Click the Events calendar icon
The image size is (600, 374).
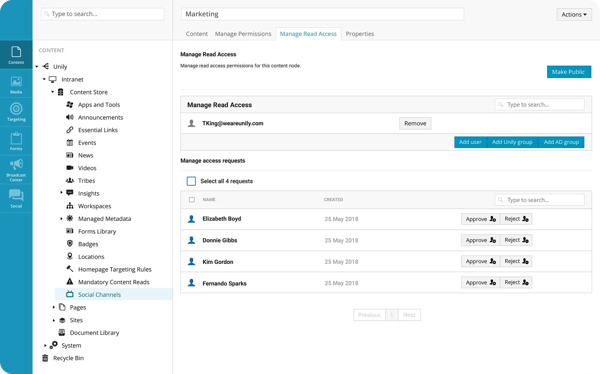pyautogui.click(x=70, y=142)
